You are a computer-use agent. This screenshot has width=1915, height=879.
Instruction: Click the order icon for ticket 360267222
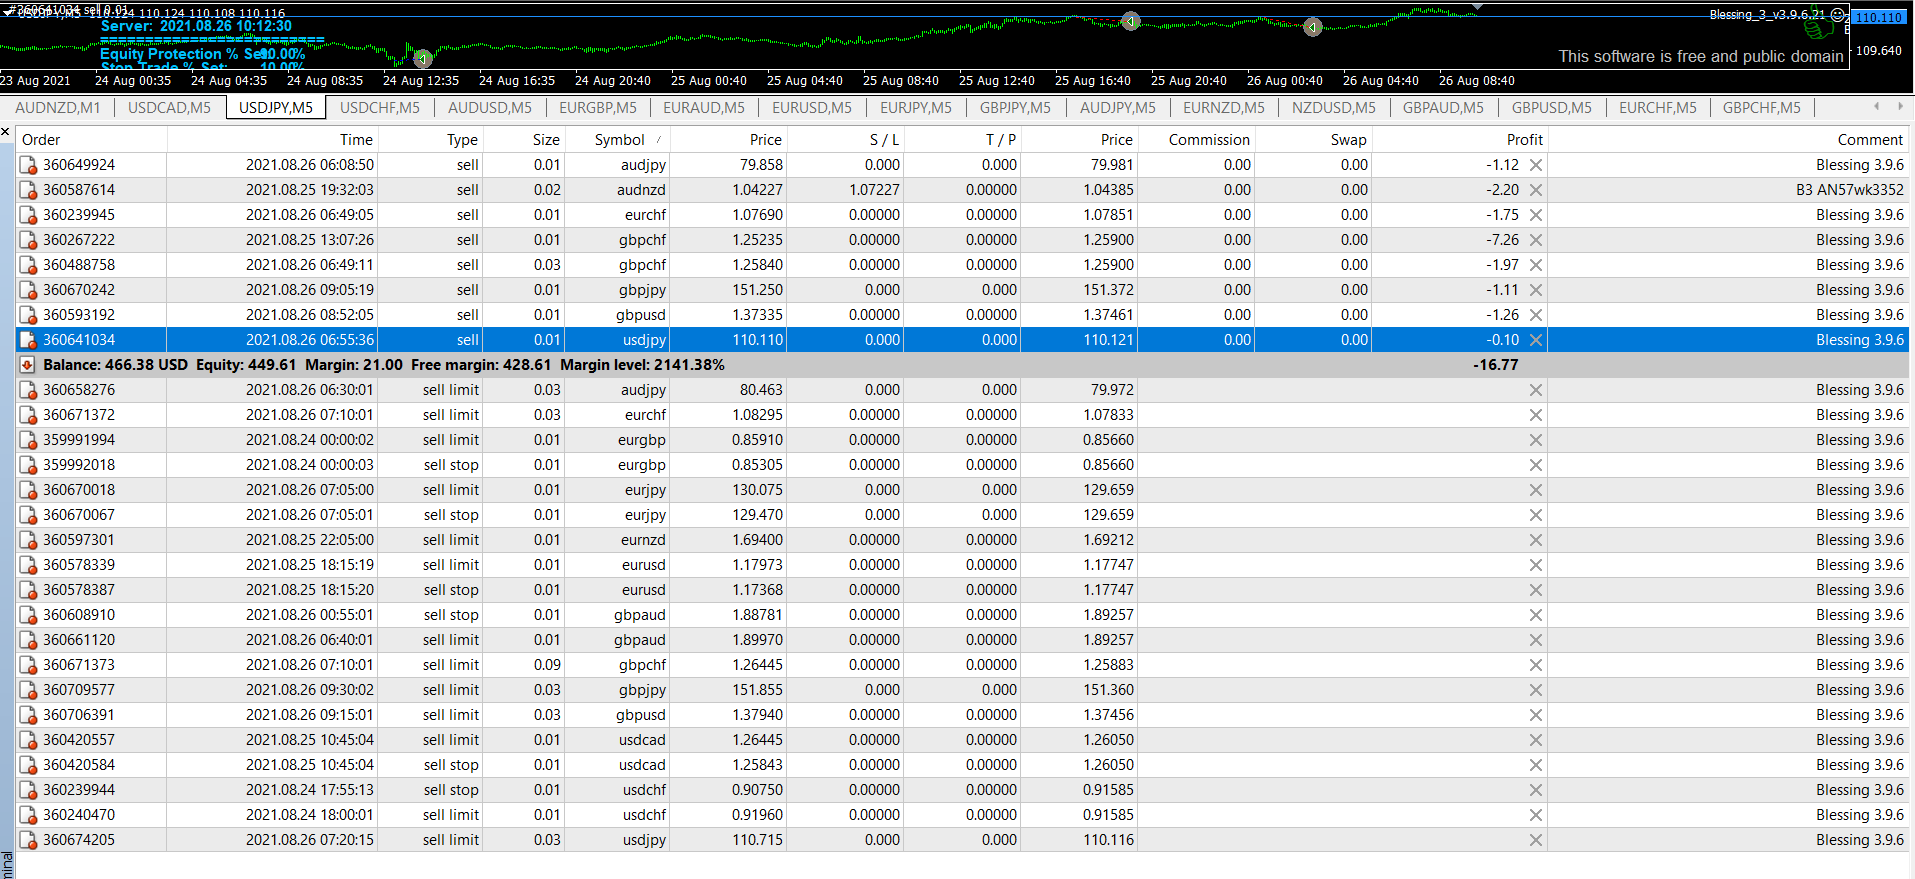[x=28, y=240]
